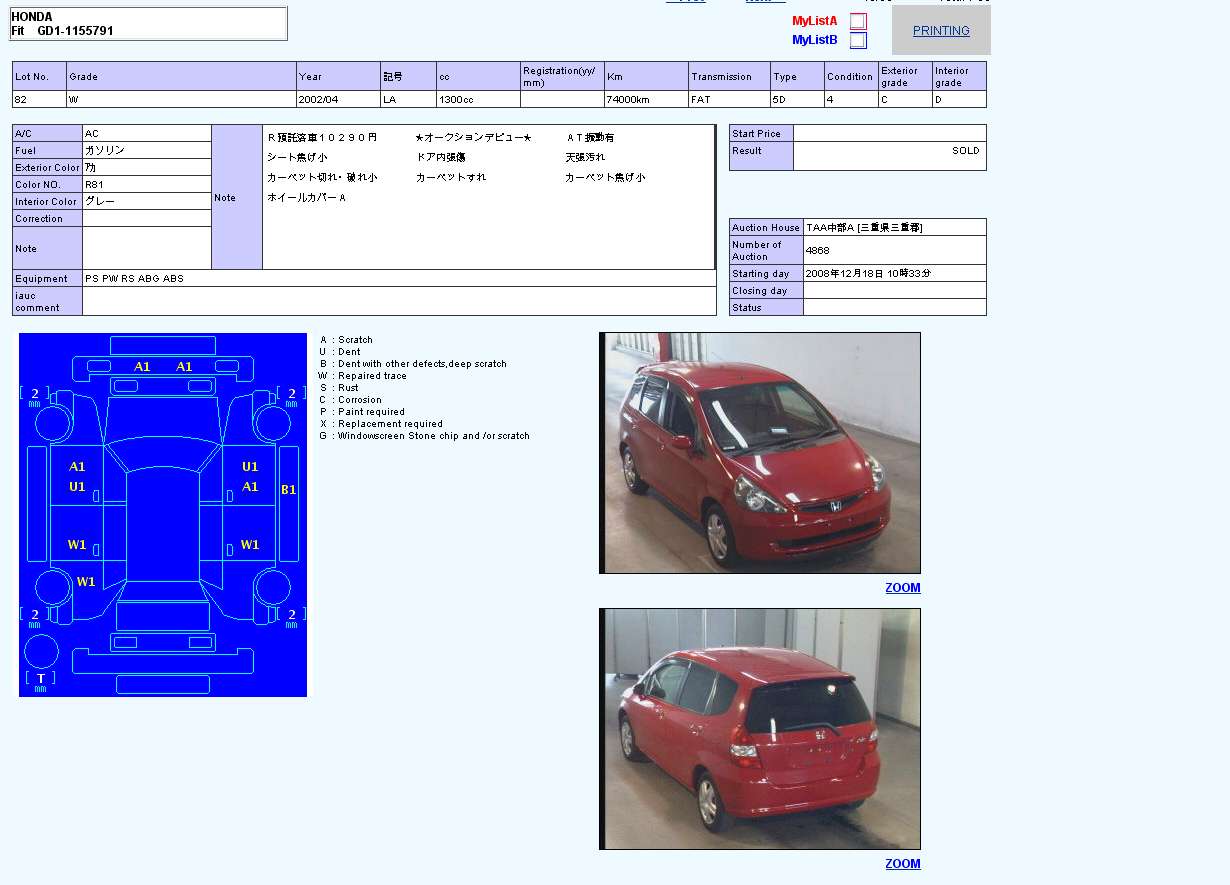Select engine size 1300cc
This screenshot has height=885, width=1230.
(456, 100)
